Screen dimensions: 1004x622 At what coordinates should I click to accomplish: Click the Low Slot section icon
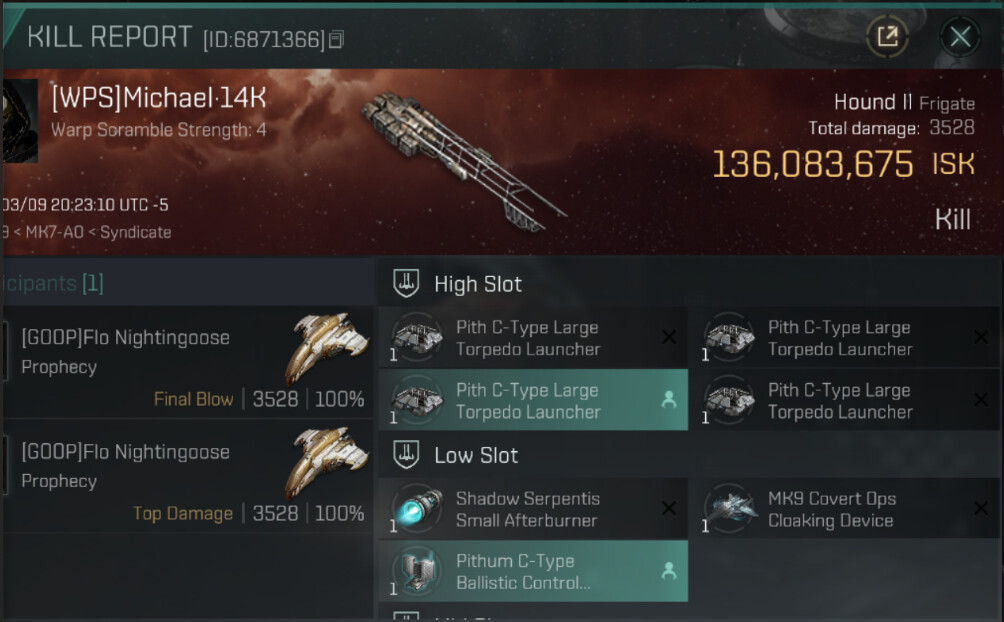[x=405, y=455]
